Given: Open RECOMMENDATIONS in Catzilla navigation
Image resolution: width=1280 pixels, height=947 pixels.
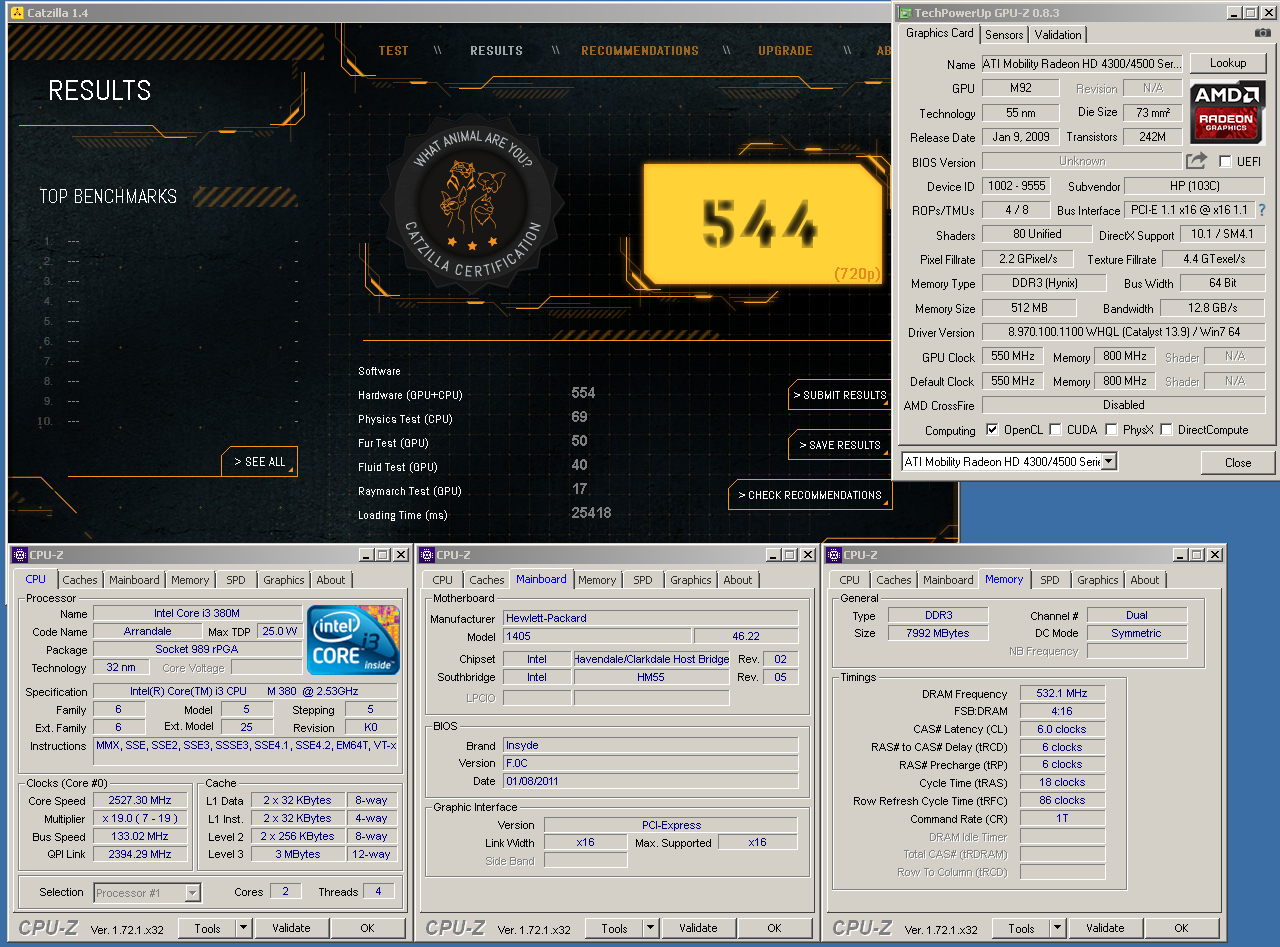Looking at the screenshot, I should (x=640, y=51).
